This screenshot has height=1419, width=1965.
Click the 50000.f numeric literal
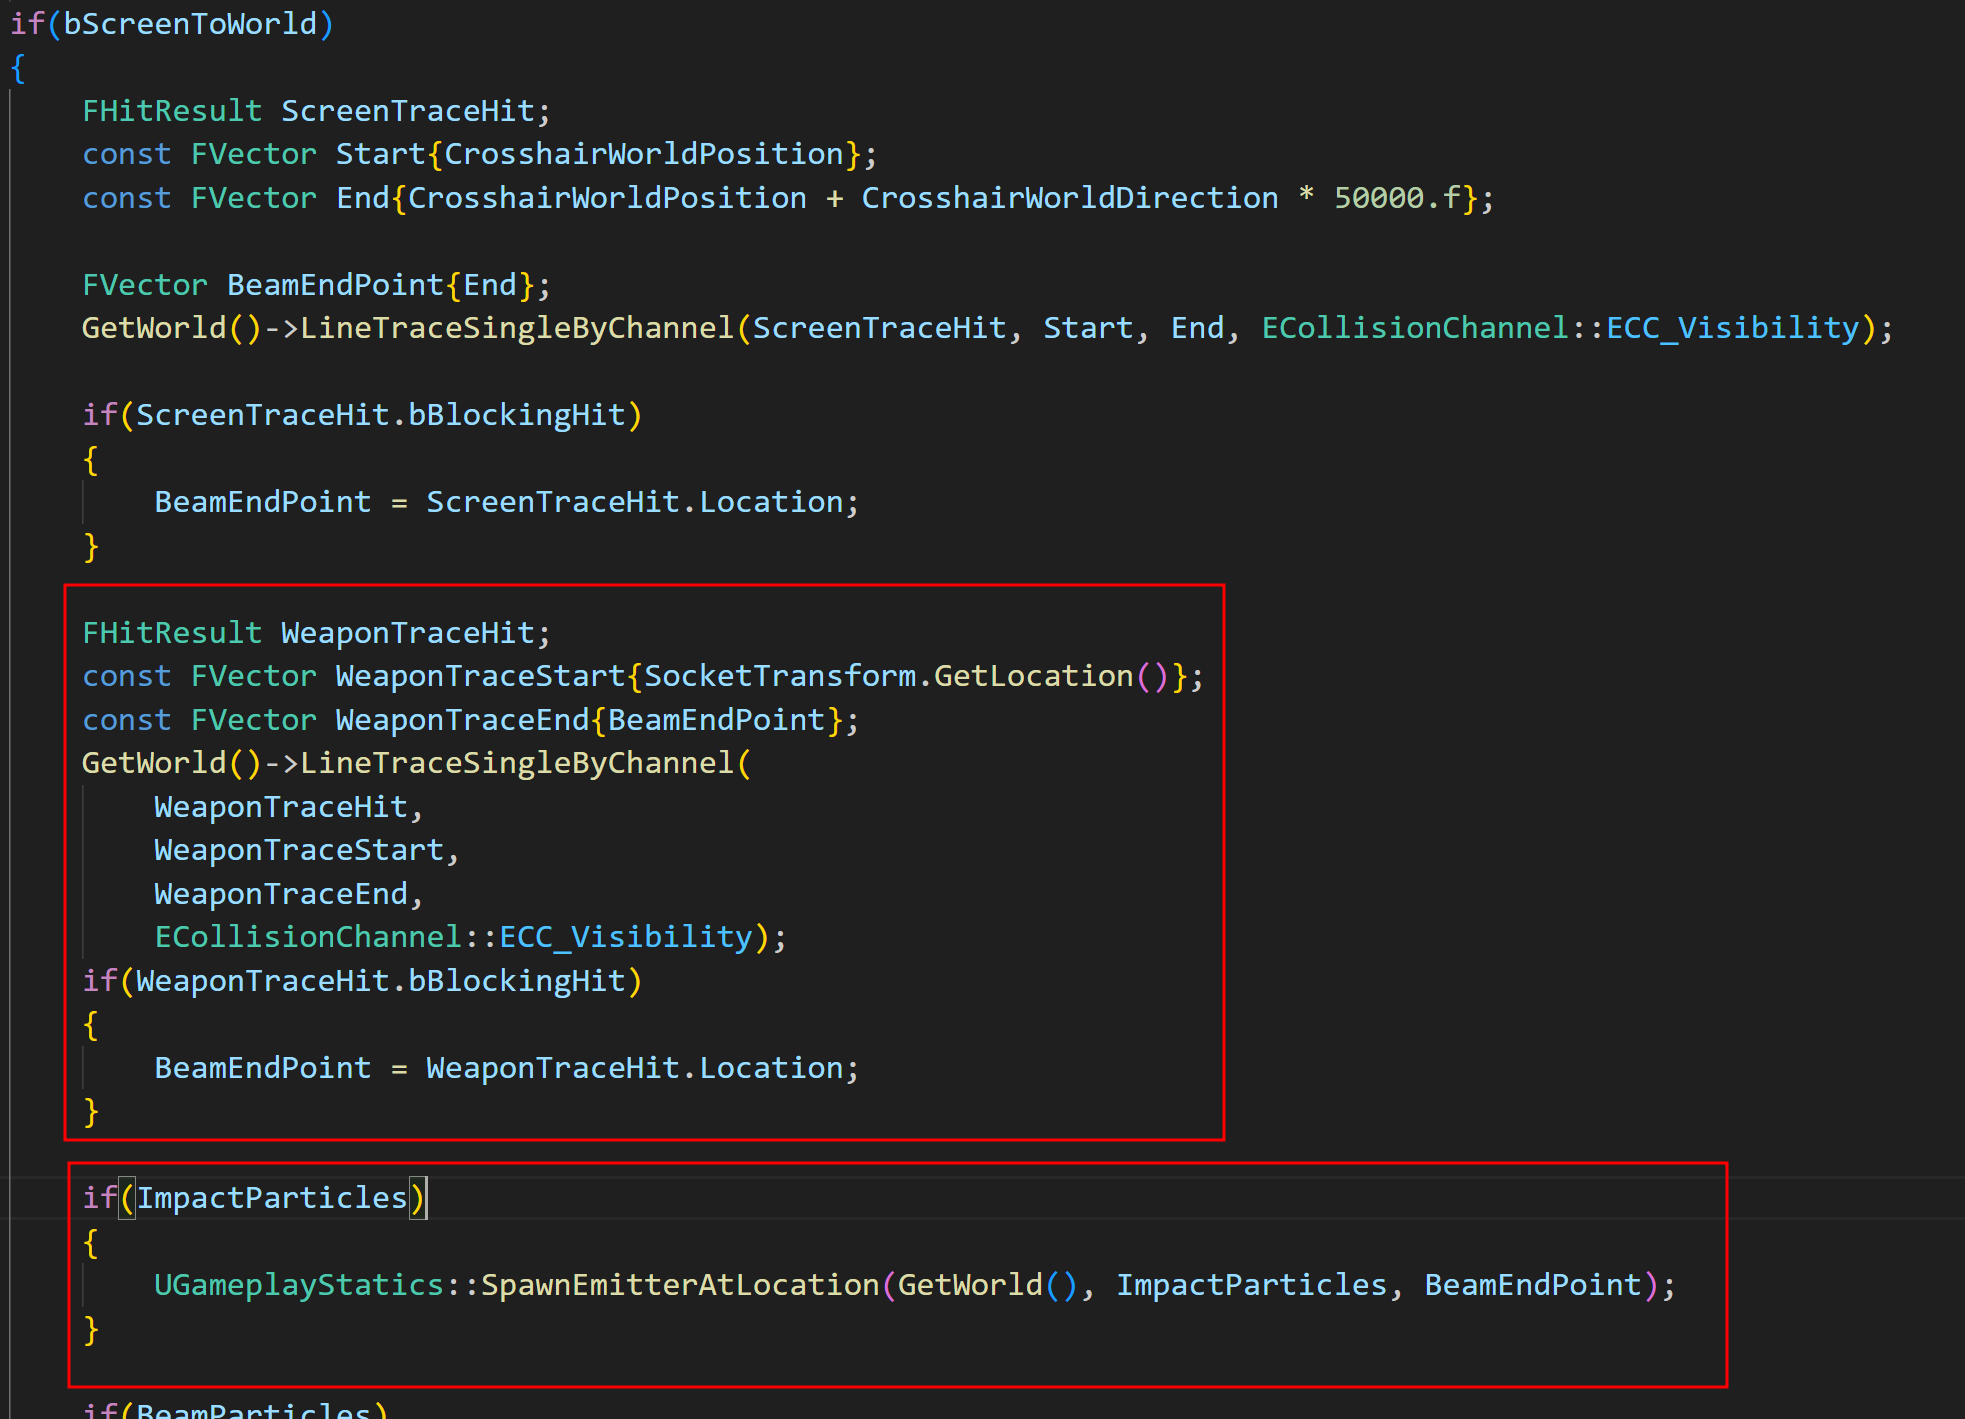point(1397,198)
